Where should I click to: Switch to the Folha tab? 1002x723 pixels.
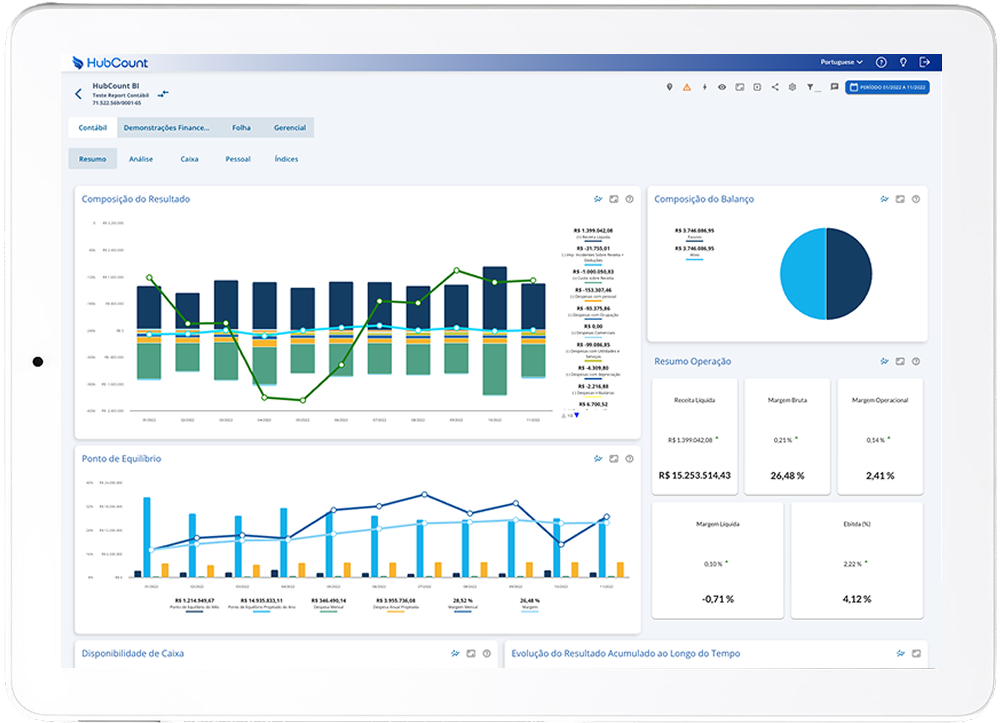[x=241, y=127]
